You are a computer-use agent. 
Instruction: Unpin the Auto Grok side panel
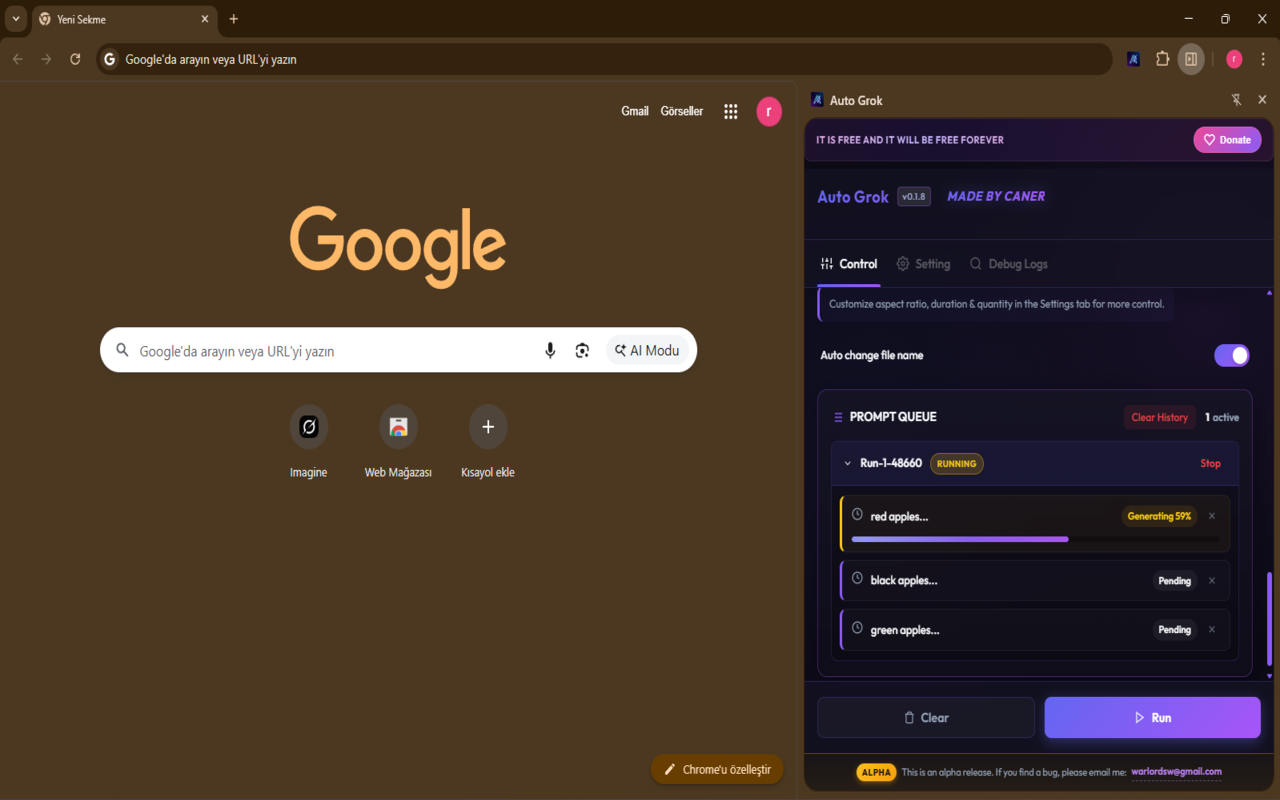tap(1236, 100)
